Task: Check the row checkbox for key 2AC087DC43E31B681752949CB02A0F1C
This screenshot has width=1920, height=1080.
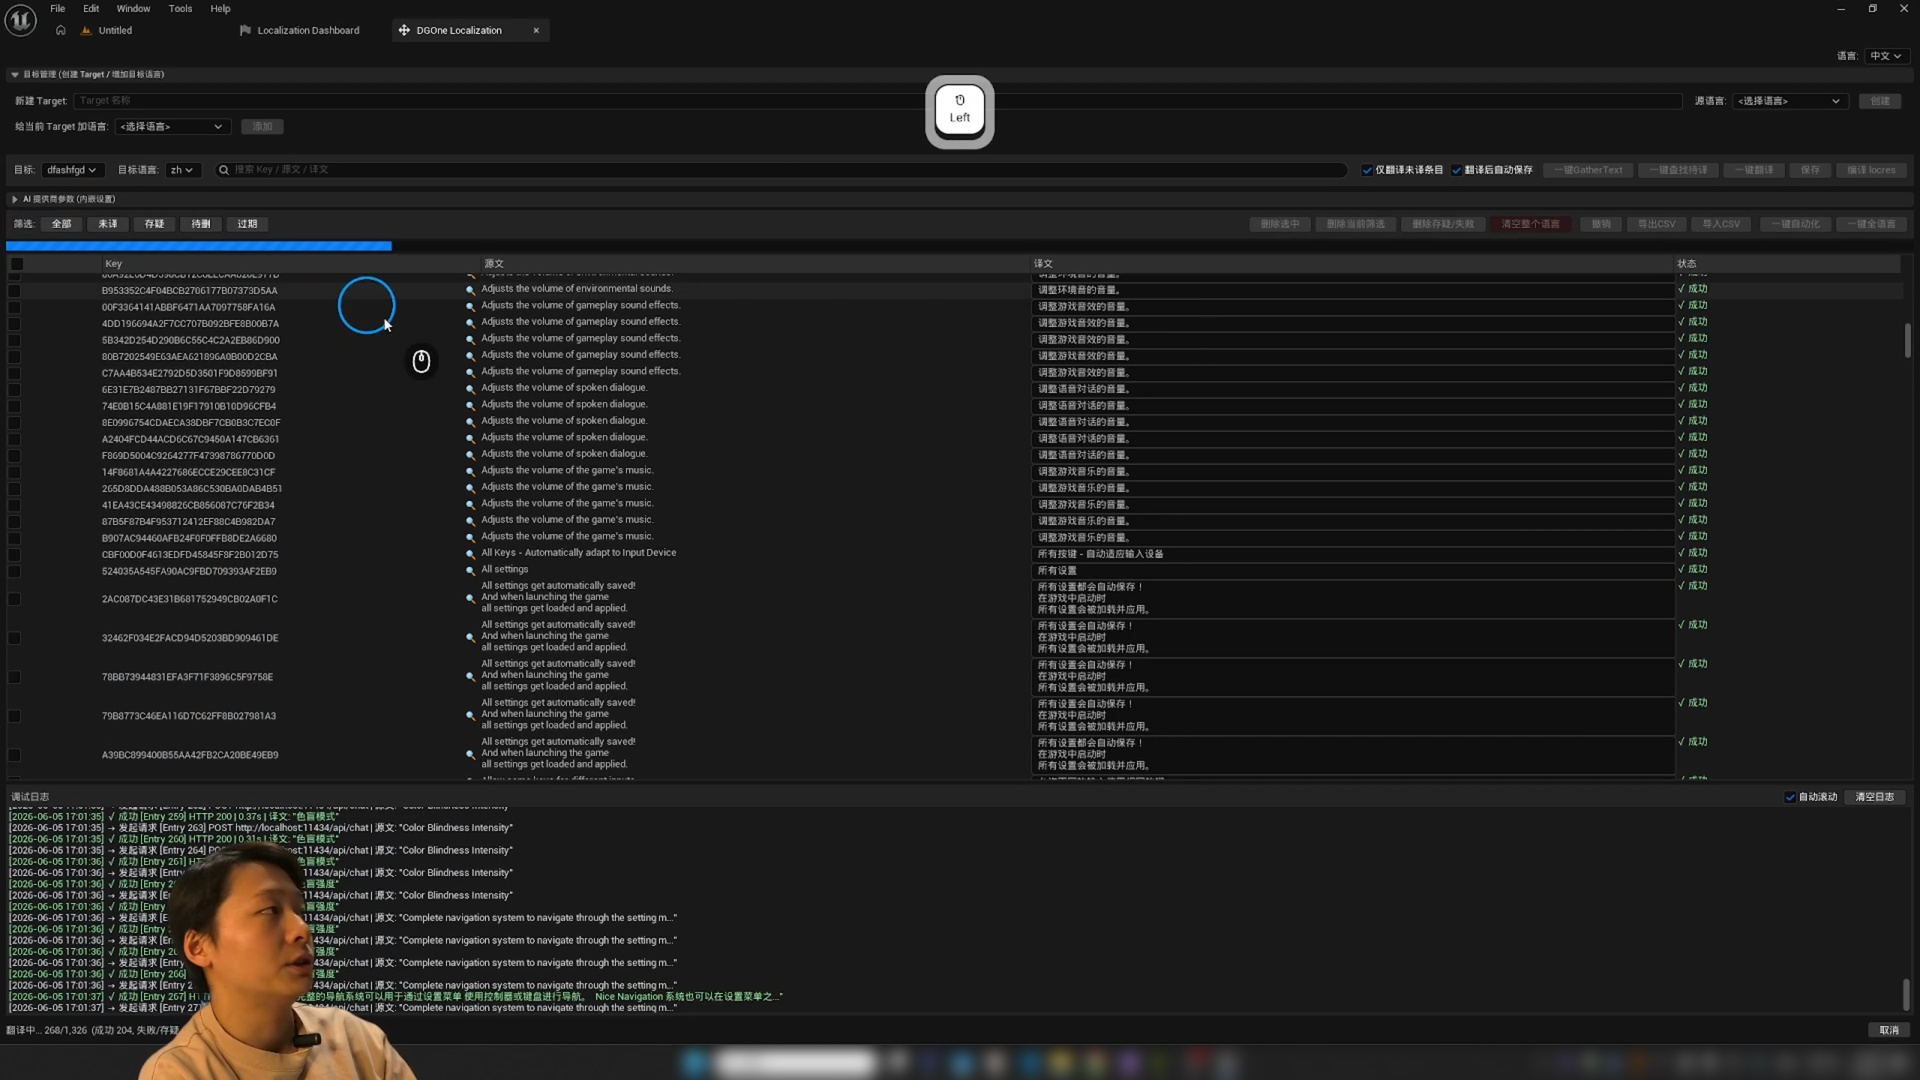Action: click(14, 599)
